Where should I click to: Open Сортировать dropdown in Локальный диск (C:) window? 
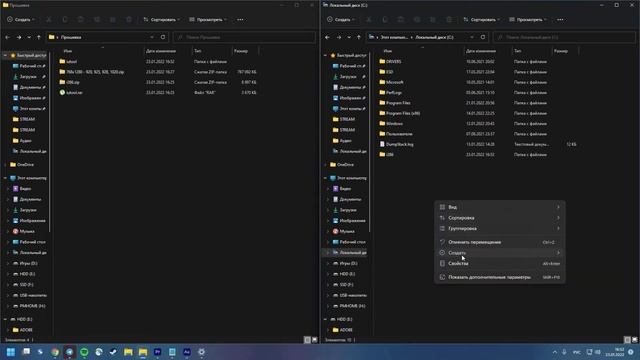tap(482, 20)
